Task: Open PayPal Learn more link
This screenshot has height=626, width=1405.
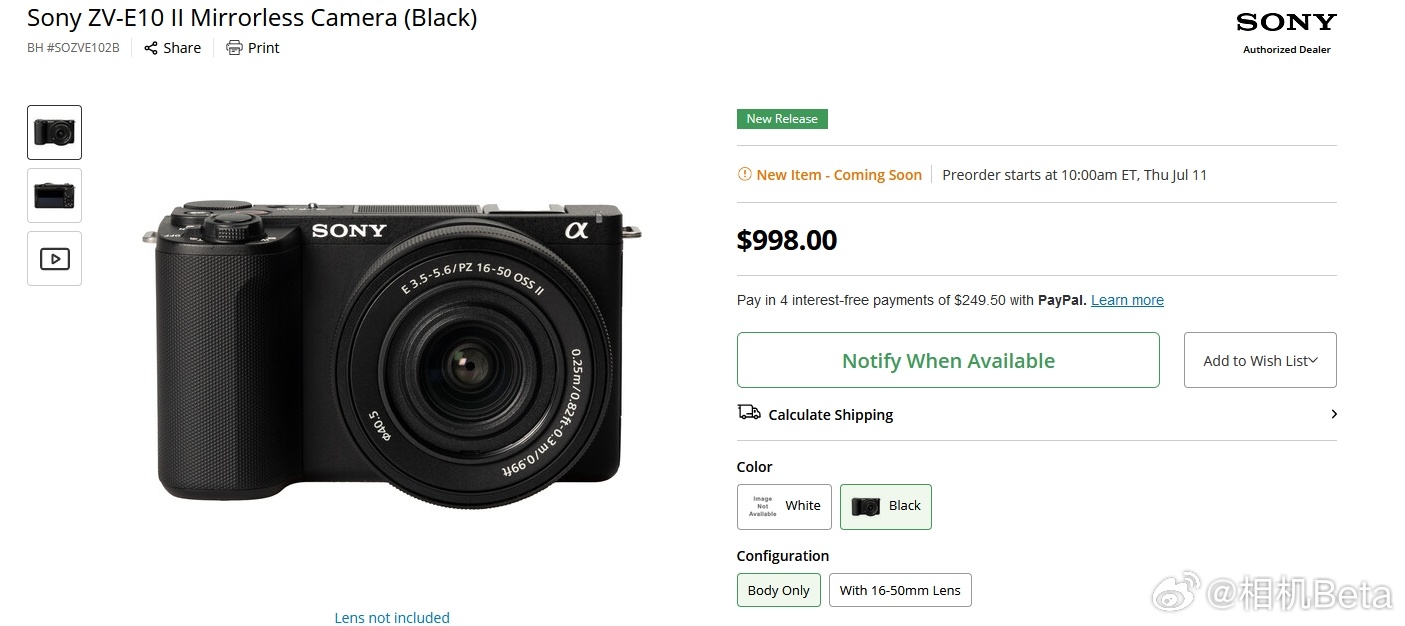Action: (1127, 300)
